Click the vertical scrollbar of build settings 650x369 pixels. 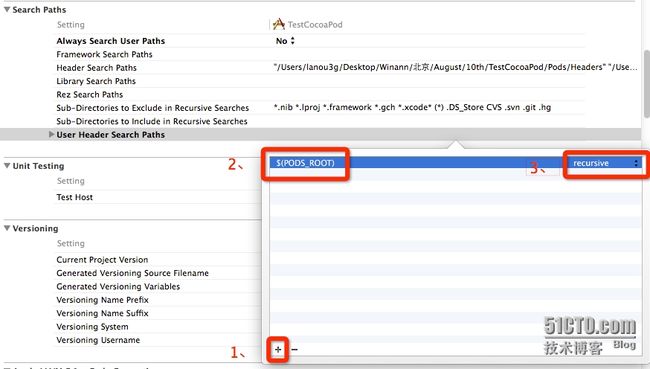[x=646, y=84]
